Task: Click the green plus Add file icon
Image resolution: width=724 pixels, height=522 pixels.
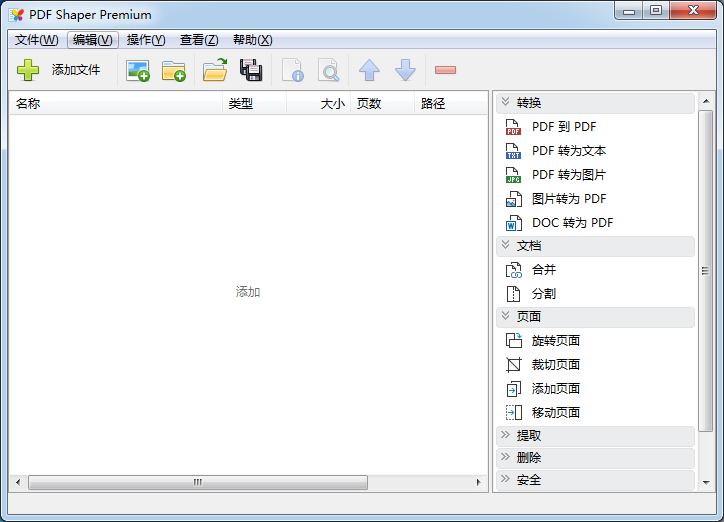Action: (x=28, y=70)
